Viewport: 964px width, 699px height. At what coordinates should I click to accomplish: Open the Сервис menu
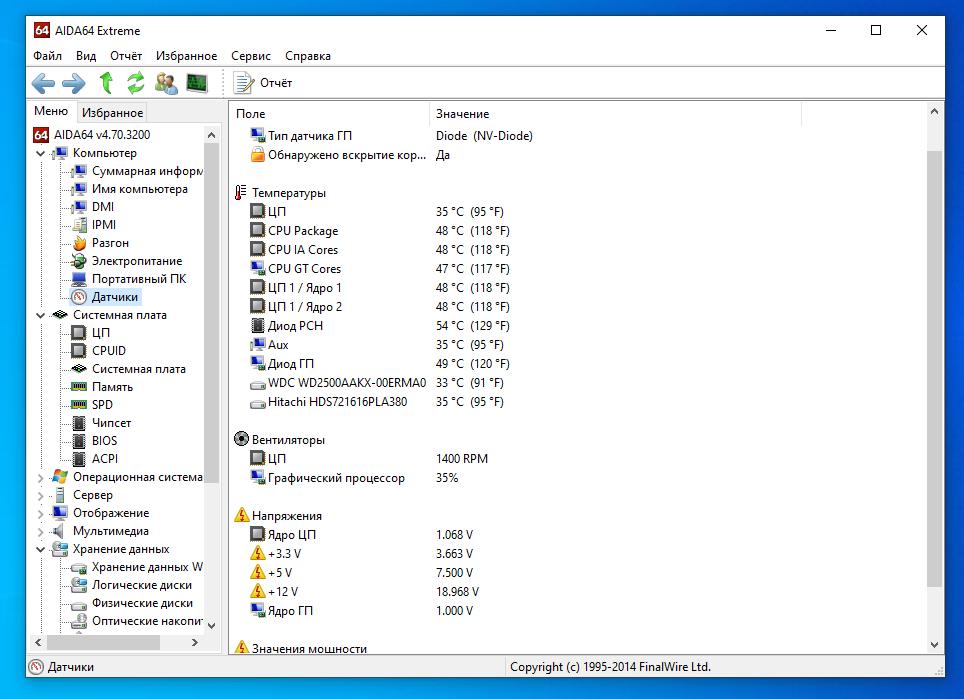(251, 56)
